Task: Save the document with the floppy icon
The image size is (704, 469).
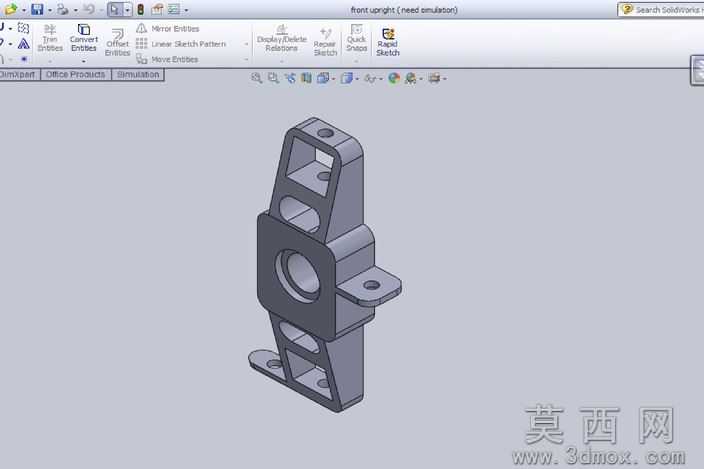Action: pyautogui.click(x=37, y=9)
